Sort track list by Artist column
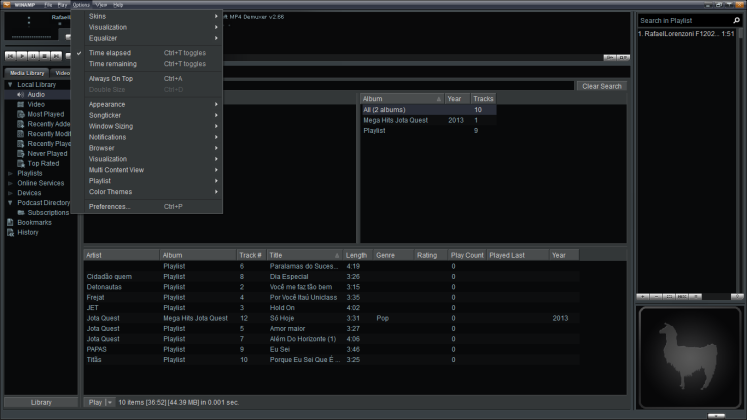 pos(121,255)
